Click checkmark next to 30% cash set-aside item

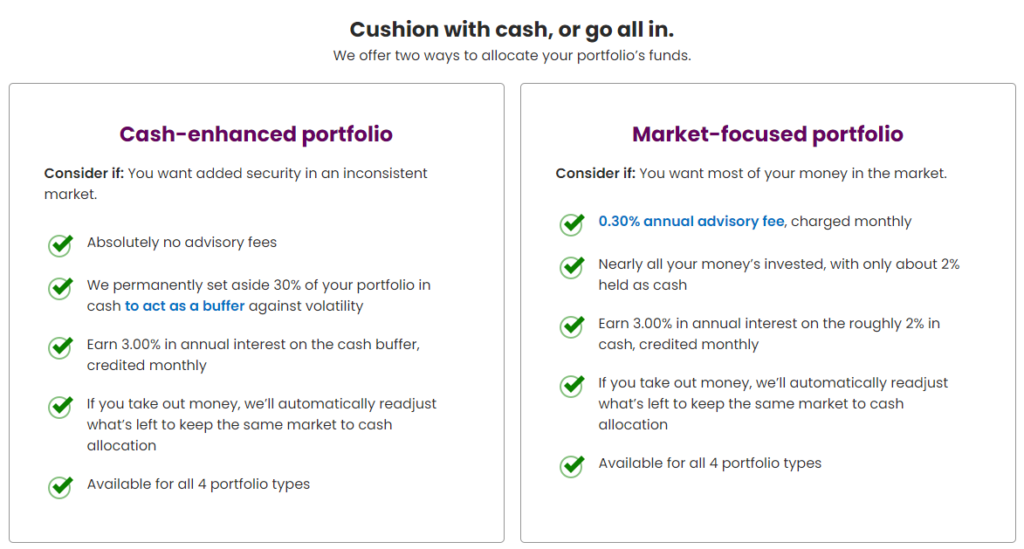pos(60,287)
